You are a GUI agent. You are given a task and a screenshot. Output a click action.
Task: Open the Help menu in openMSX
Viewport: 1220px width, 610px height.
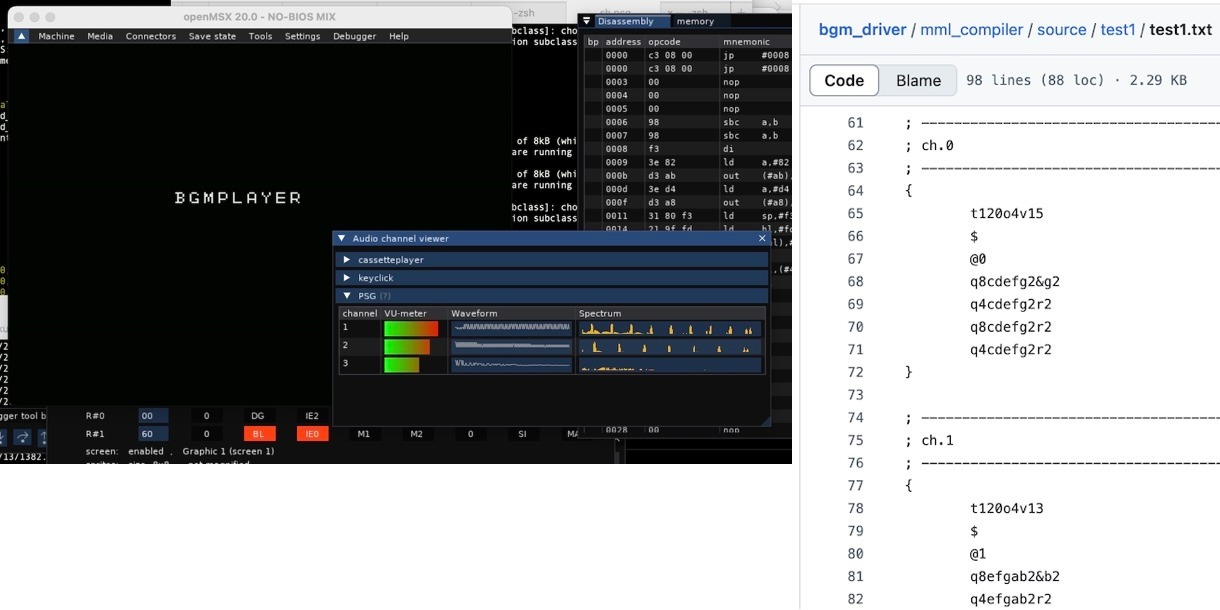(x=398, y=36)
